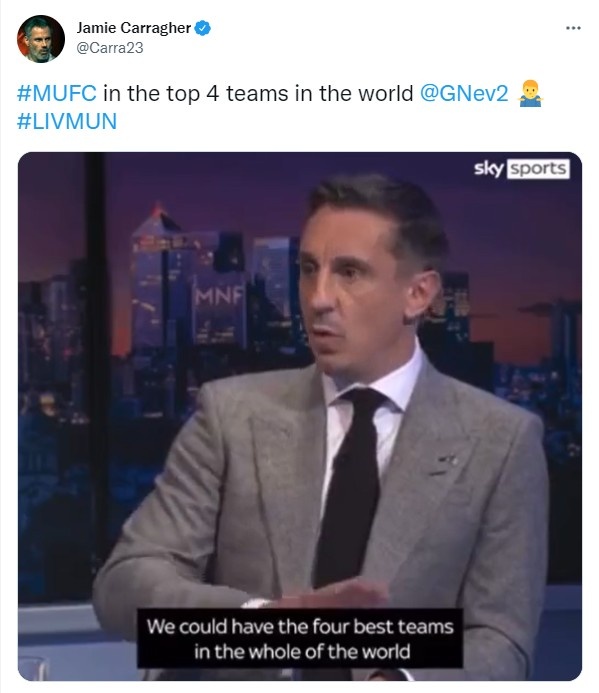Click the boxed "sports" part of watermark
The height and width of the screenshot is (693, 599).
[x=538, y=168]
